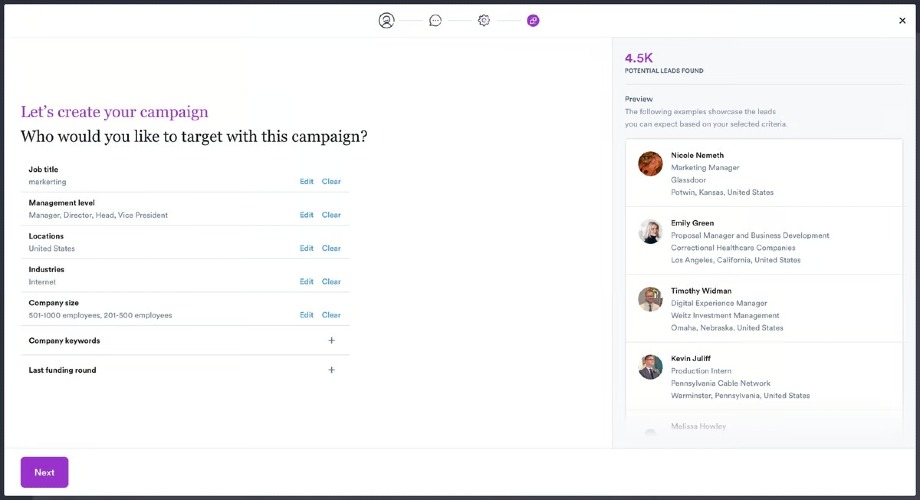Screen dimensions: 920x500
Task: Click 'Production Intern' title text
Action: coord(701,371)
